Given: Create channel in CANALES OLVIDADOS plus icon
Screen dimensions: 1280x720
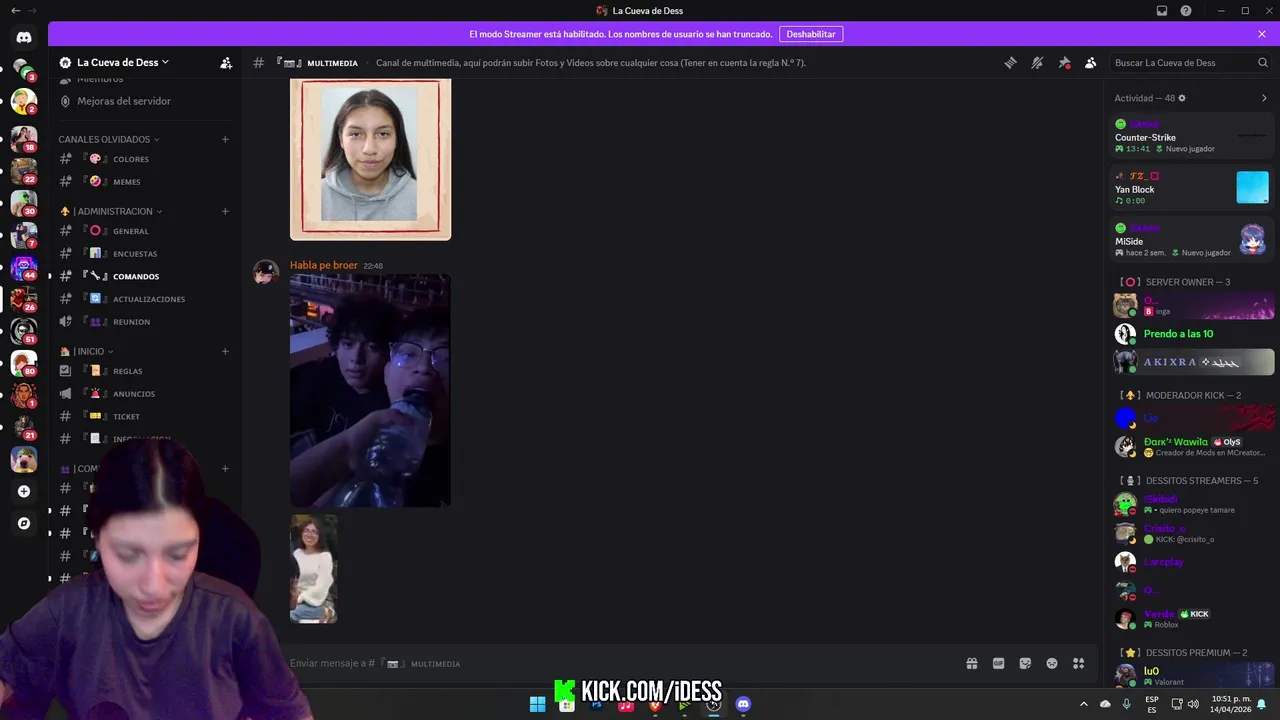Looking at the screenshot, I should pos(225,139).
